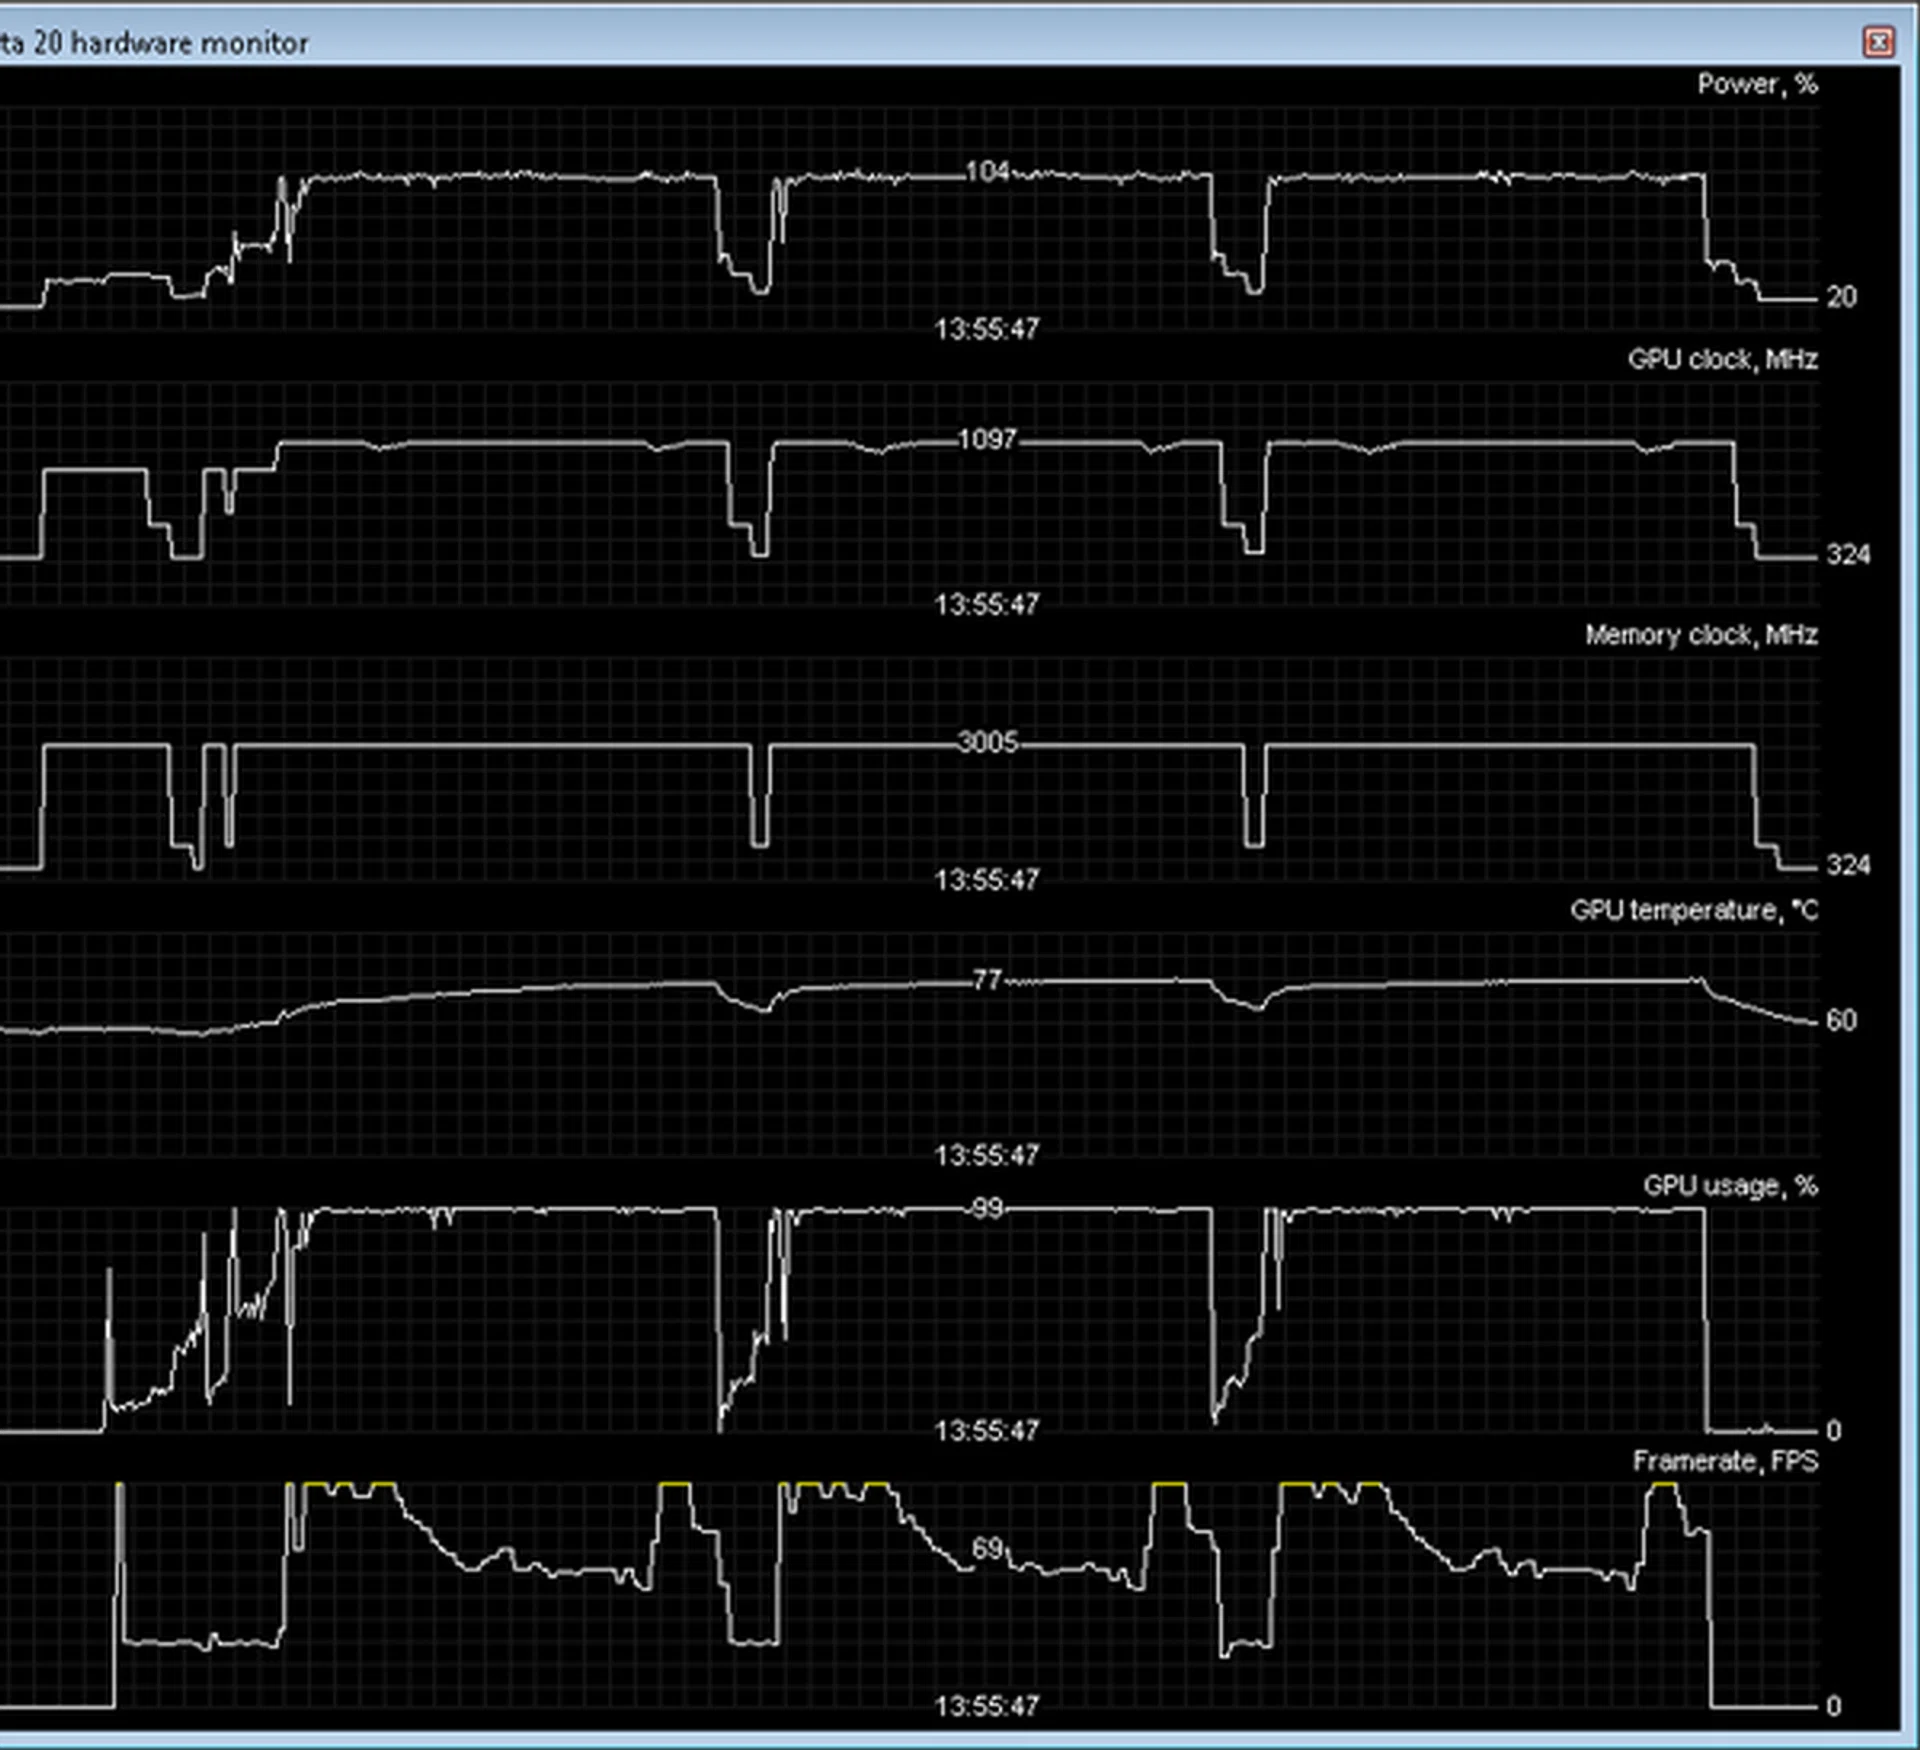Click current value 0 on Framerate graph
This screenshot has width=1920, height=1750.
(x=1833, y=1706)
